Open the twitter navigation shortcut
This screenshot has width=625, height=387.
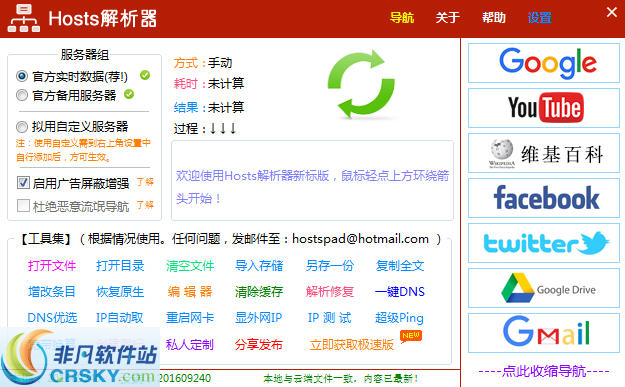(544, 243)
